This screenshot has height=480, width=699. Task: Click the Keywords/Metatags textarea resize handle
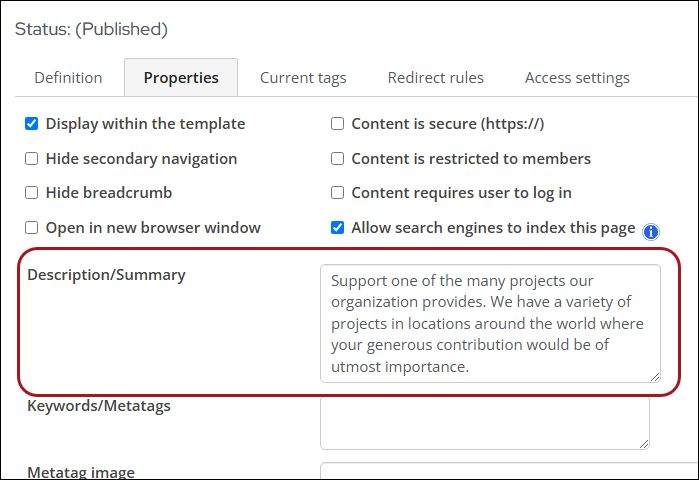(x=644, y=444)
